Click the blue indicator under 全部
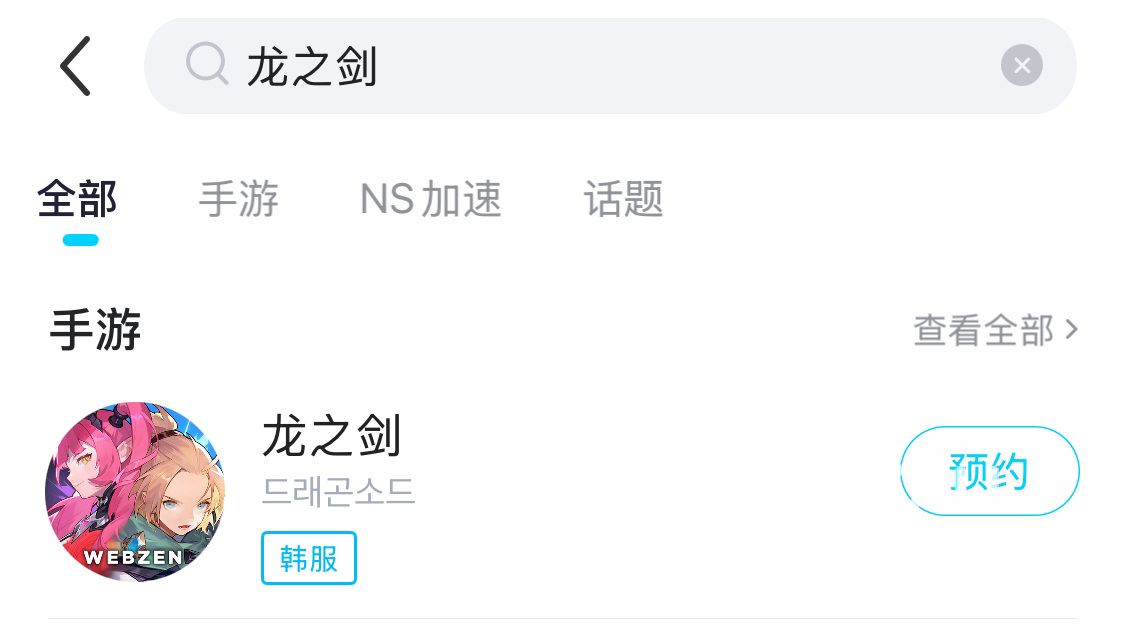Screen dimensions: 1125x636 [x=80, y=240]
